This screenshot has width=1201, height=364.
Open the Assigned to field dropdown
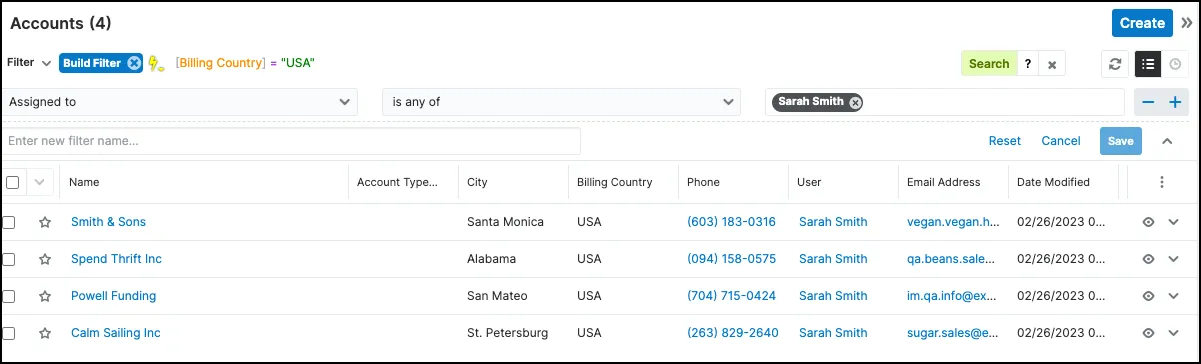point(180,102)
